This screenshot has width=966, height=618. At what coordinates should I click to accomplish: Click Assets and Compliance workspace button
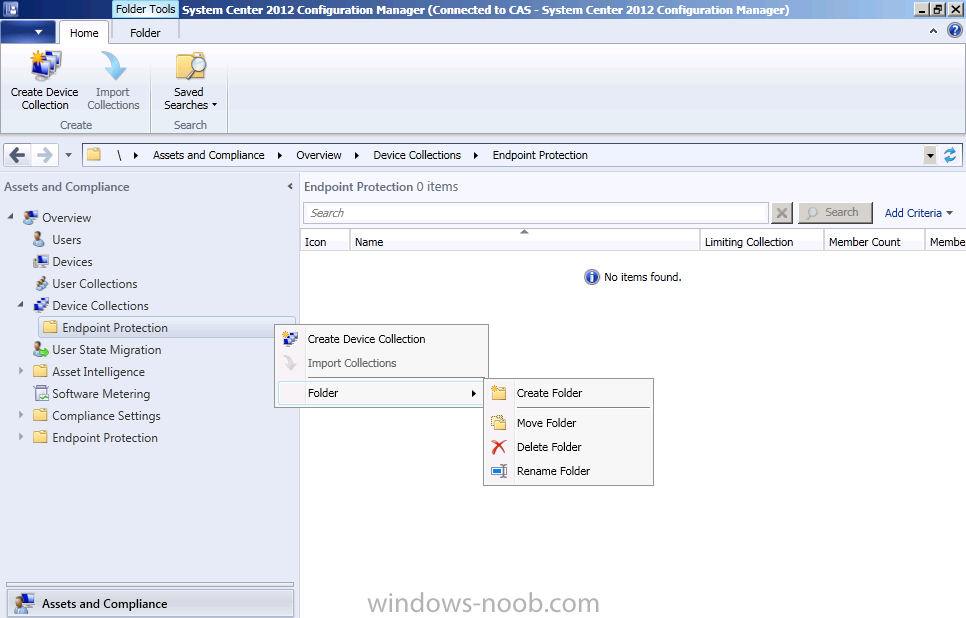point(150,604)
